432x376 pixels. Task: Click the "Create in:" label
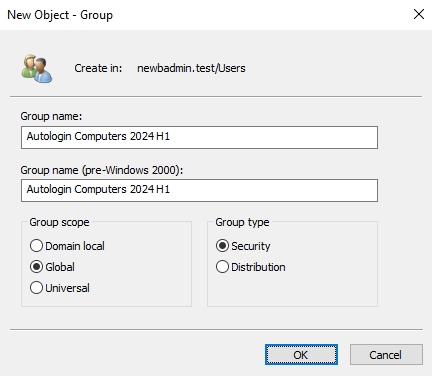pyautogui.click(x=98, y=68)
